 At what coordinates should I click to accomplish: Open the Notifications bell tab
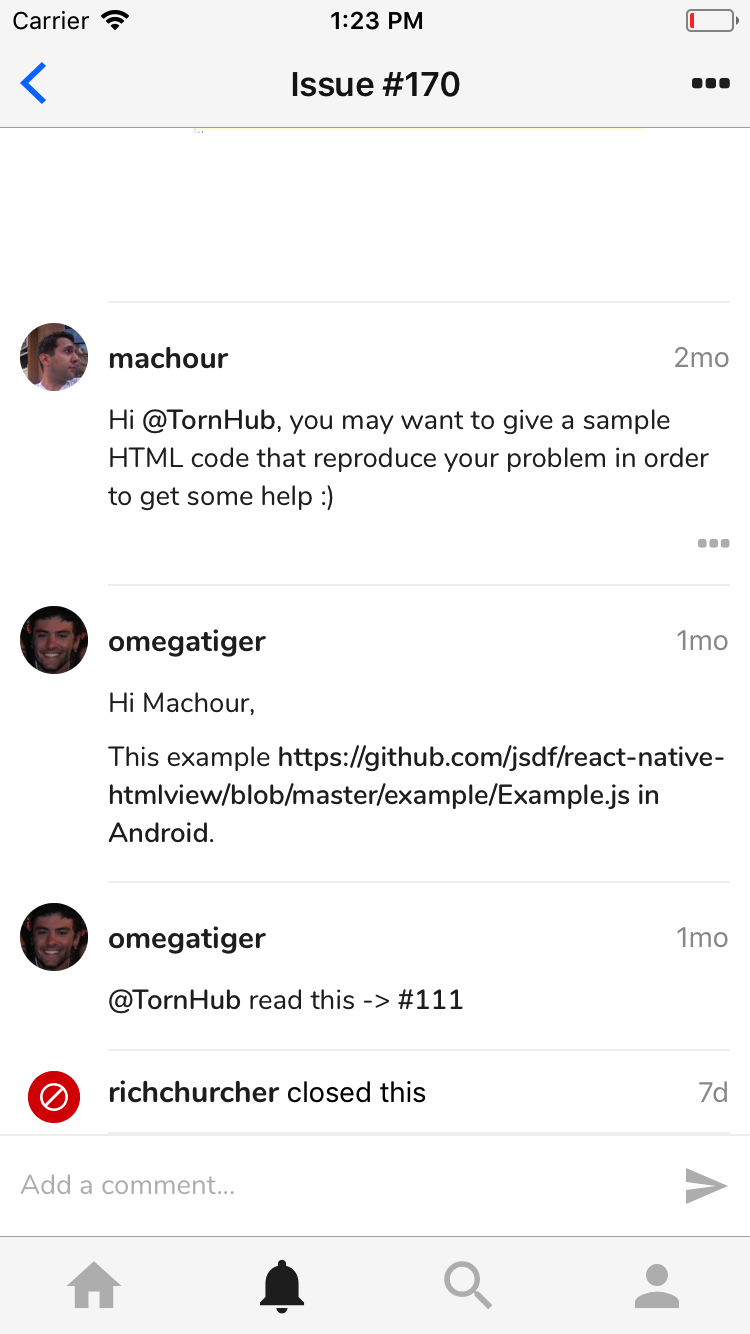[282, 1286]
